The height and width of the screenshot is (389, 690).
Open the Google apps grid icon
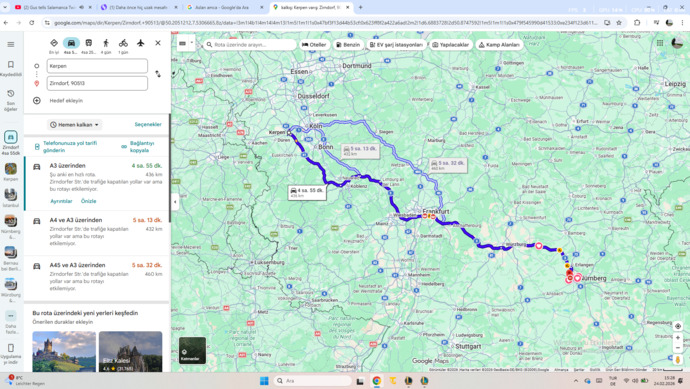click(660, 43)
